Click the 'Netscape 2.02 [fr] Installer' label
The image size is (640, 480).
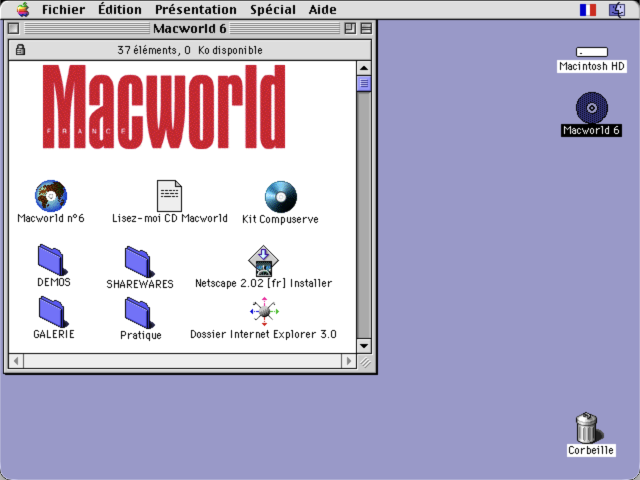click(x=263, y=283)
